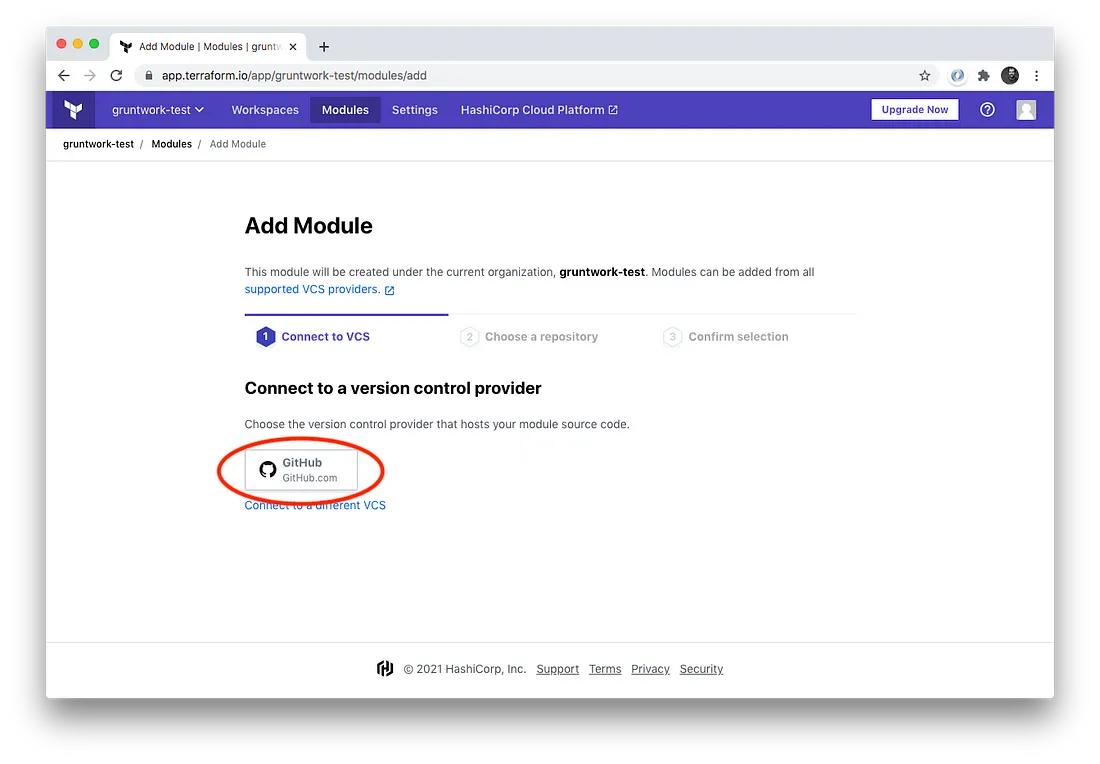Open the Security footer link
Viewport: 1100px width, 764px height.
[701, 669]
